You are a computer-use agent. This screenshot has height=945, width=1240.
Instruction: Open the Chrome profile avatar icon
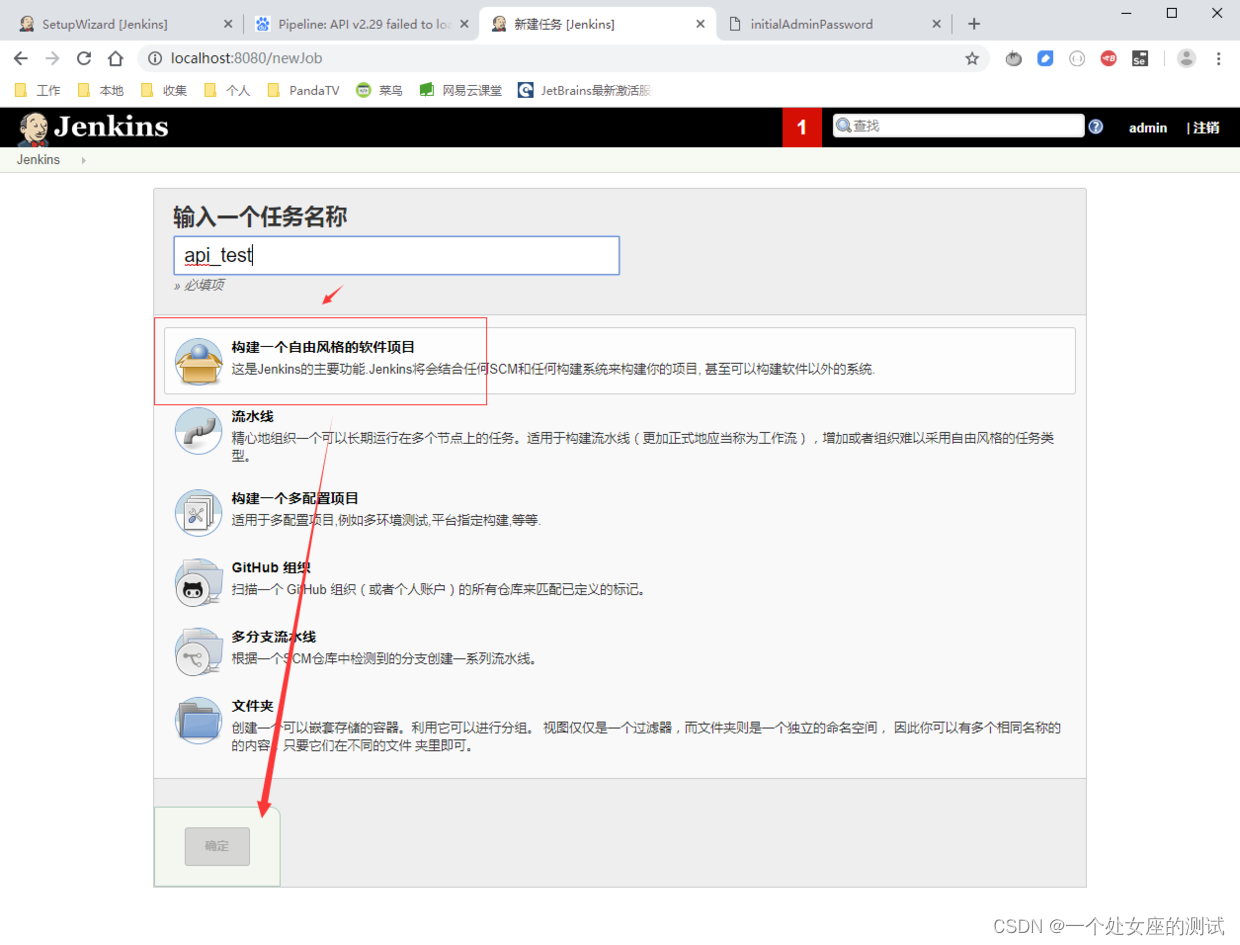tap(1186, 58)
